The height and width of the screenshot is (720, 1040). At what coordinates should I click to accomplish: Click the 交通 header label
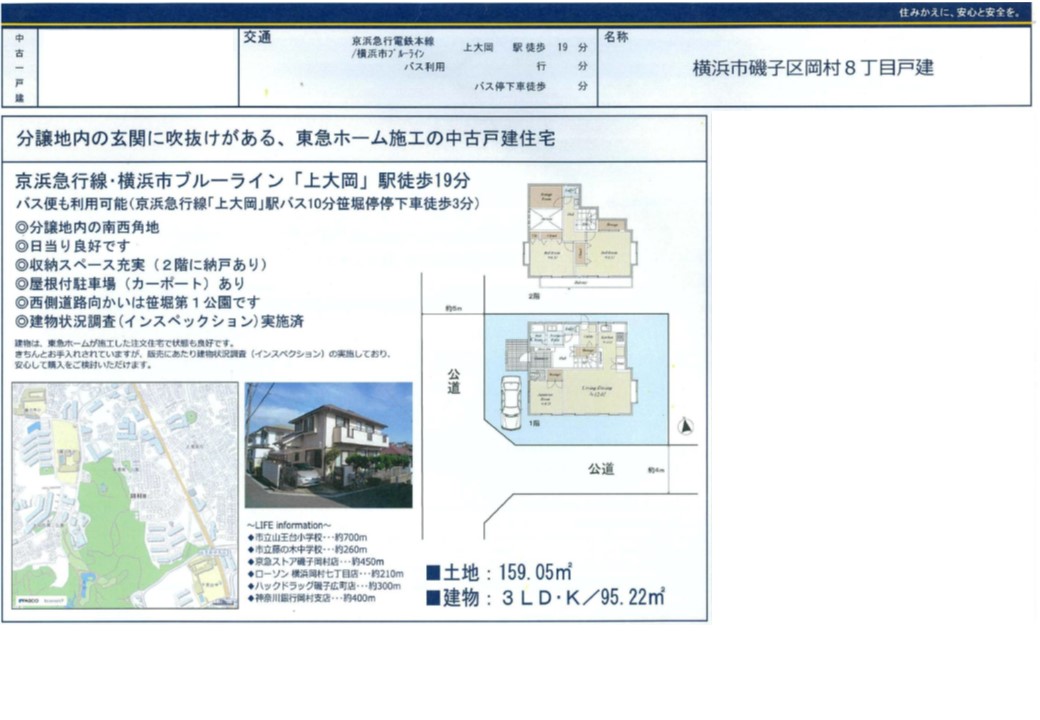[x=257, y=38]
